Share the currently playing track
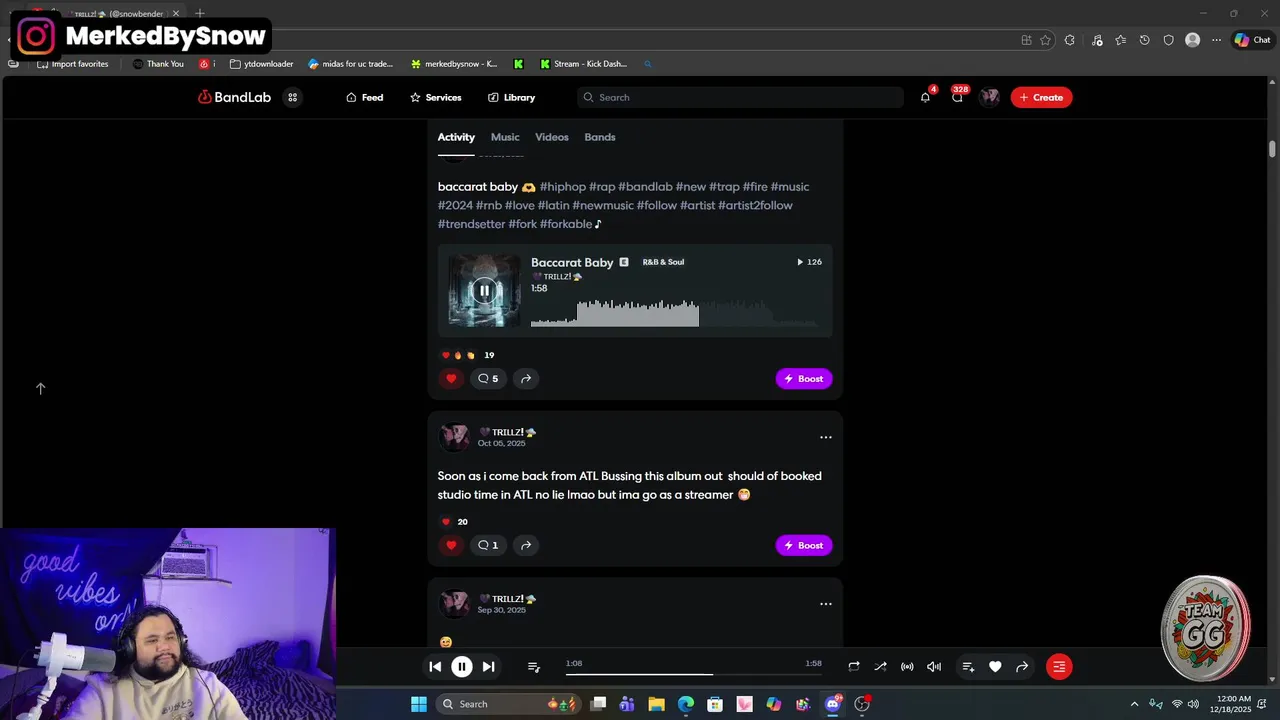The image size is (1280, 720). click(1022, 667)
